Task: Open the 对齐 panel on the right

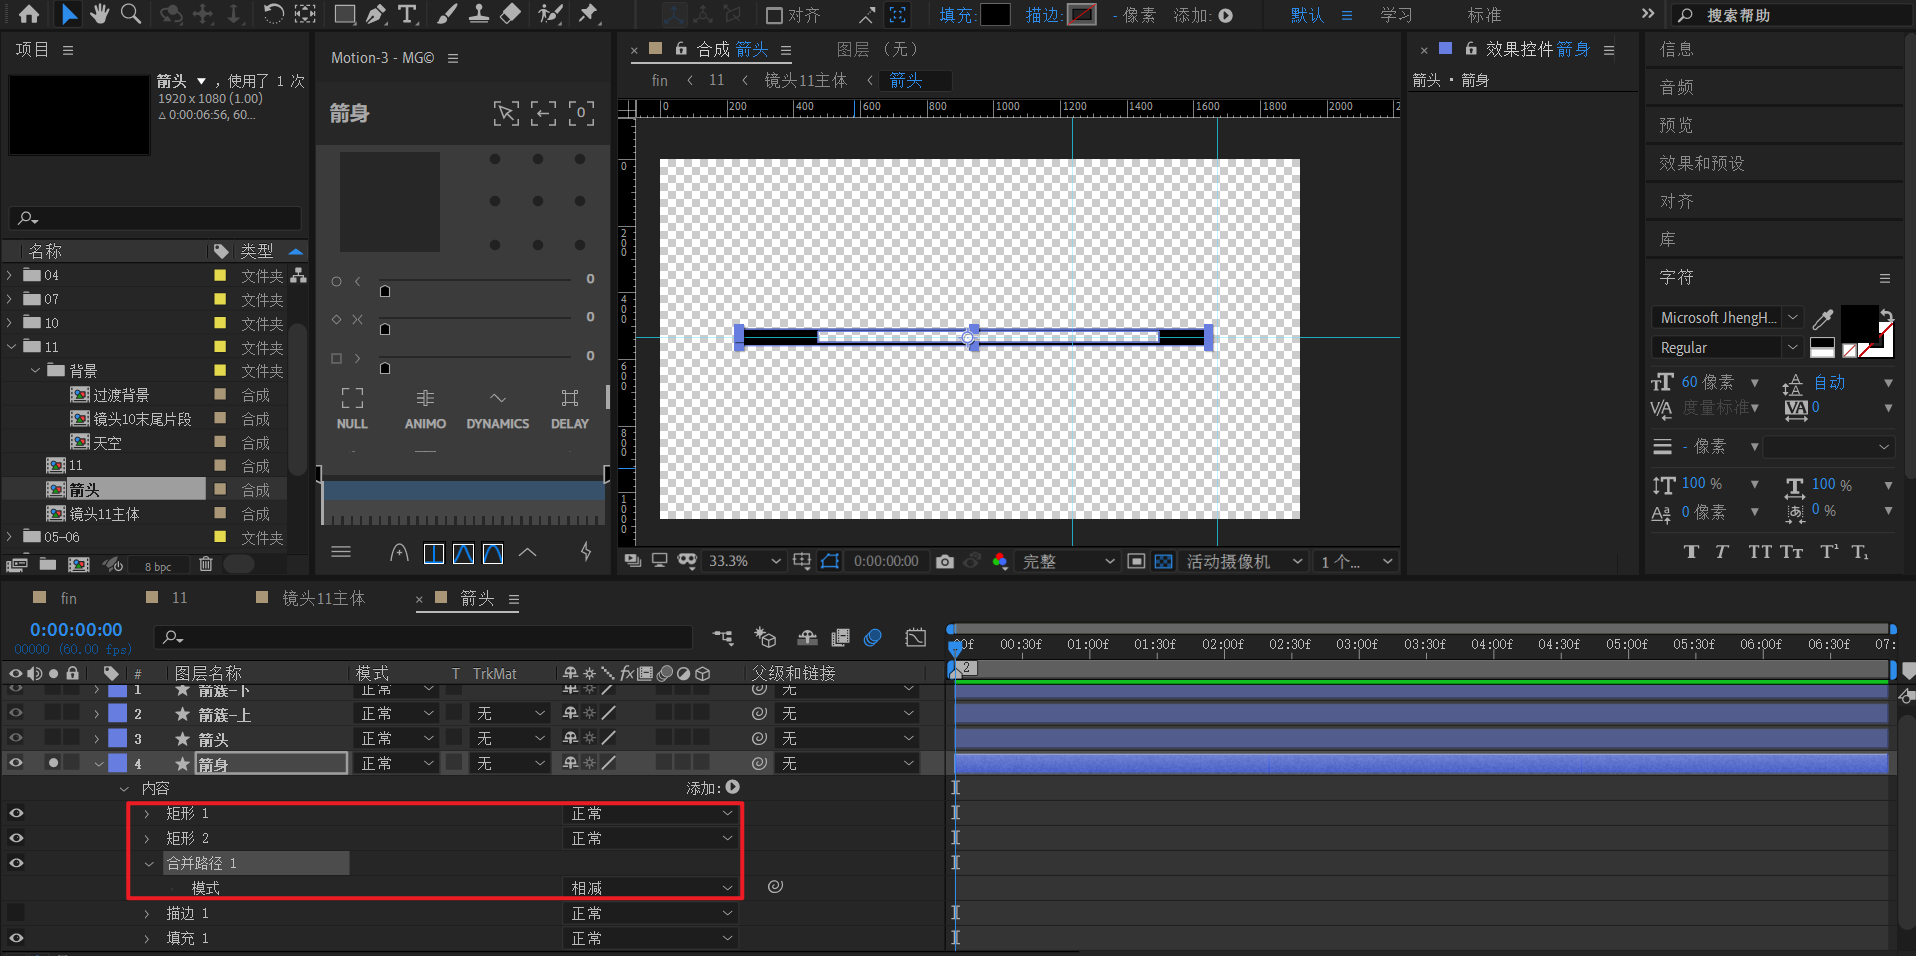Action: (1676, 201)
